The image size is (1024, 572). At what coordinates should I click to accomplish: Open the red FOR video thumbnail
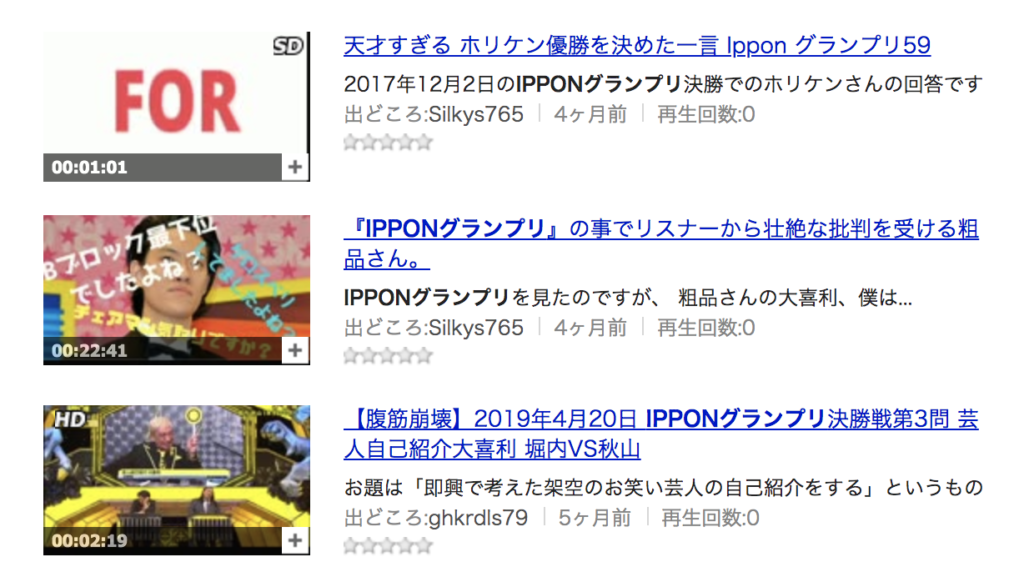click(x=176, y=93)
